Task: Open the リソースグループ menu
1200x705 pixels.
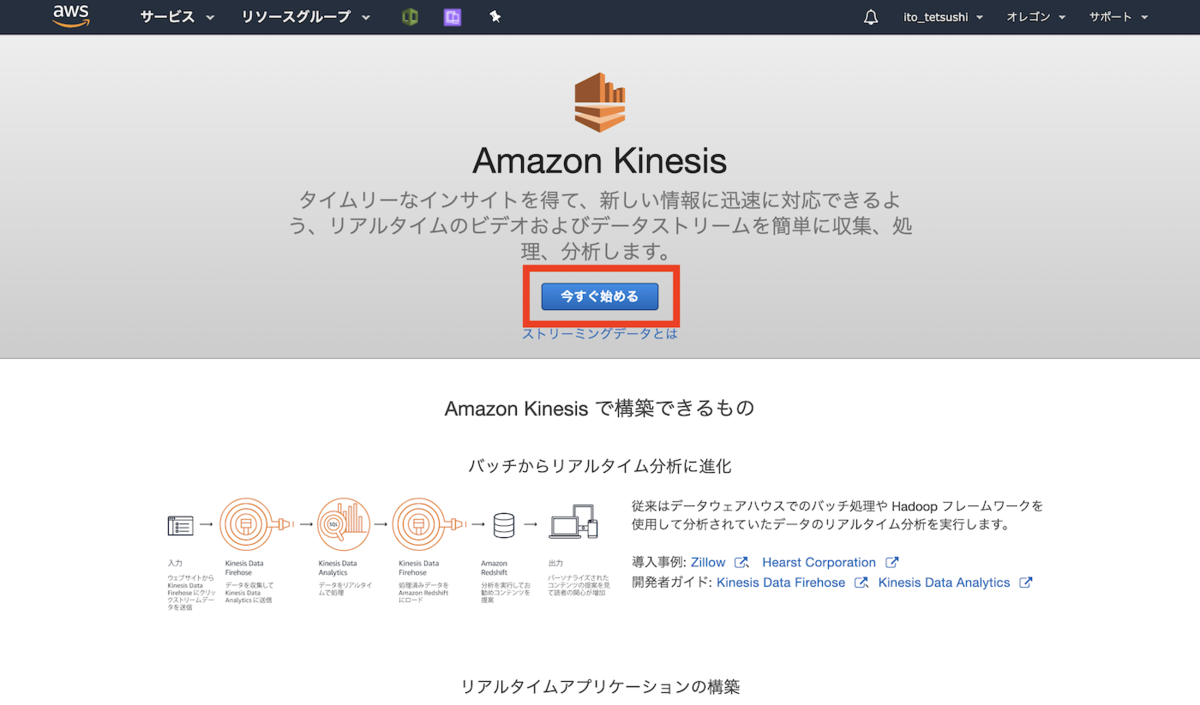Action: tap(297, 16)
